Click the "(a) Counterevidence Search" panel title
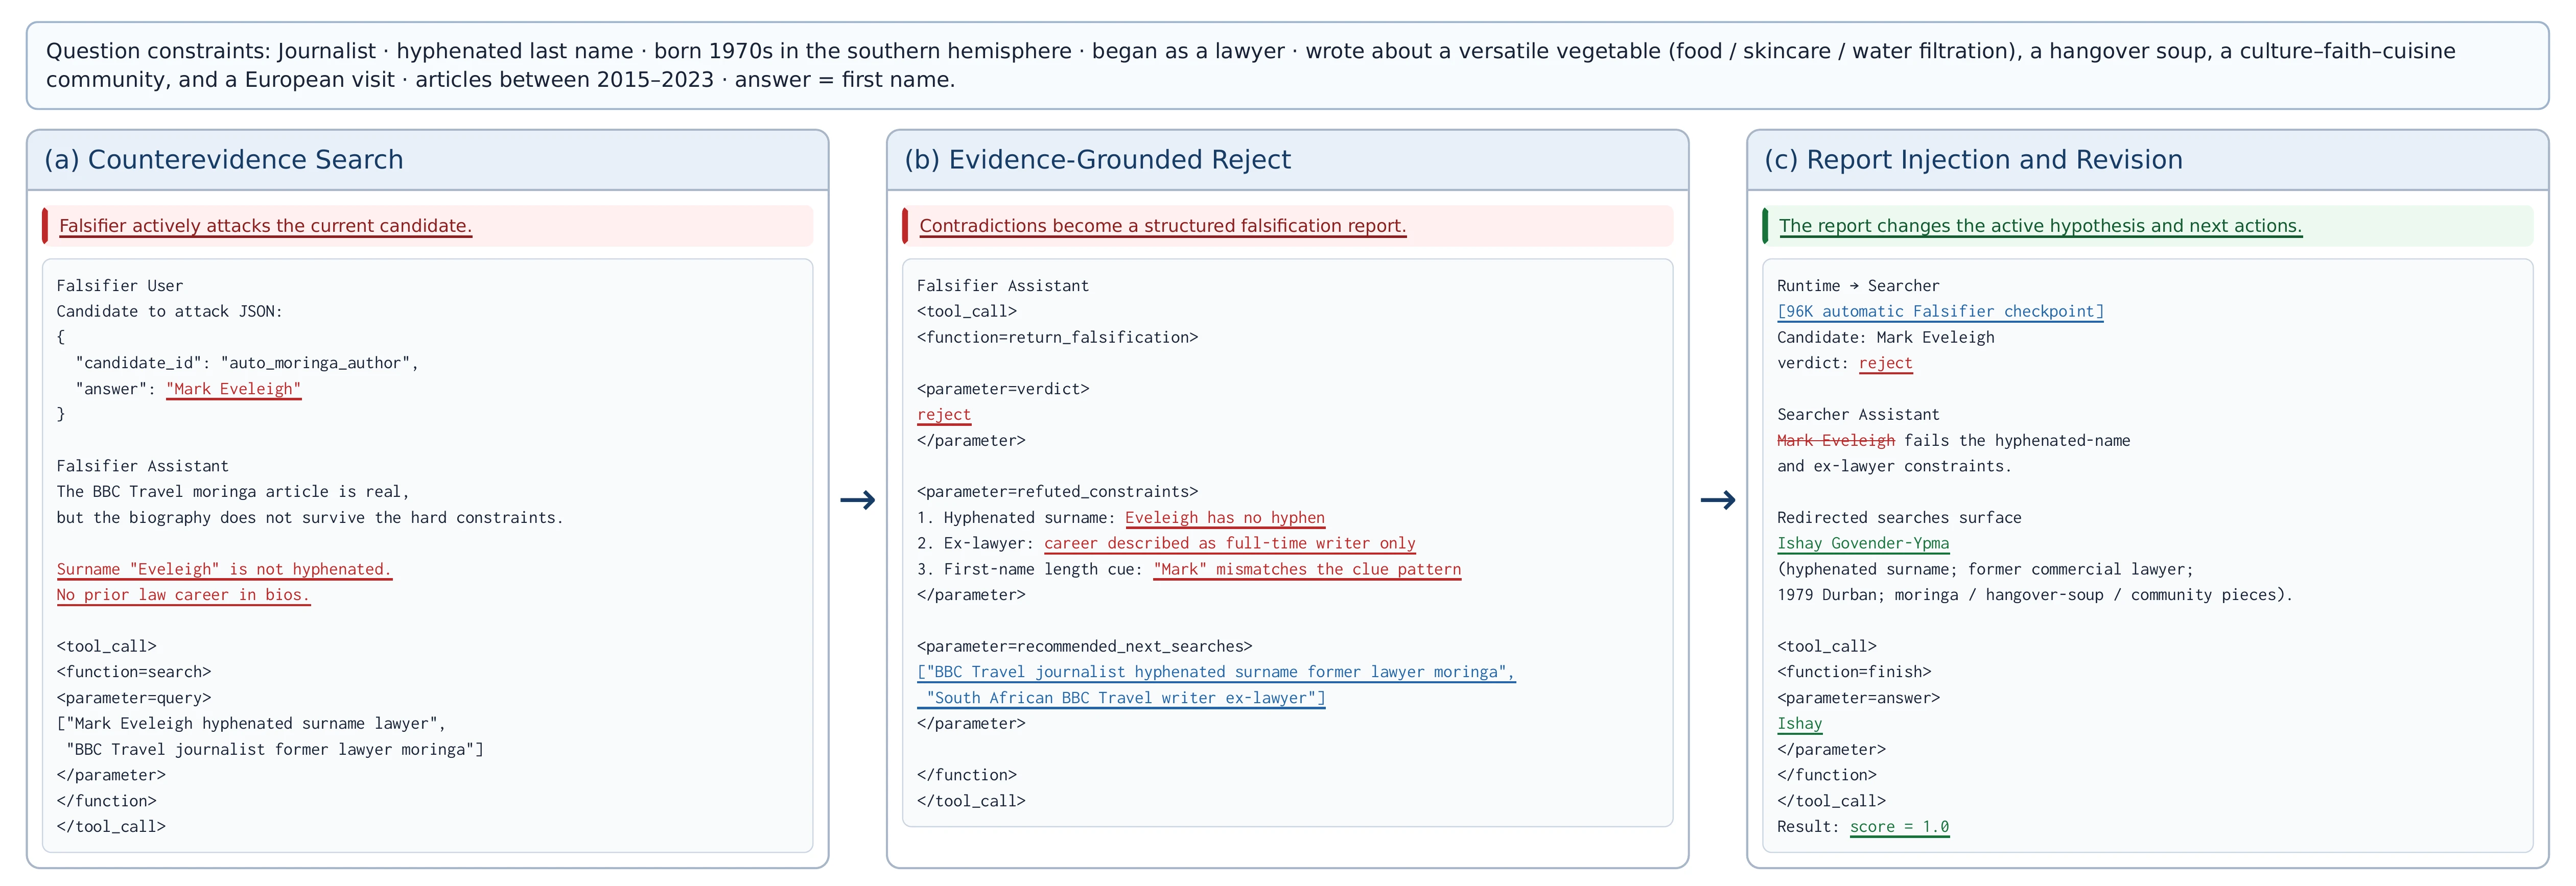 tap(224, 160)
